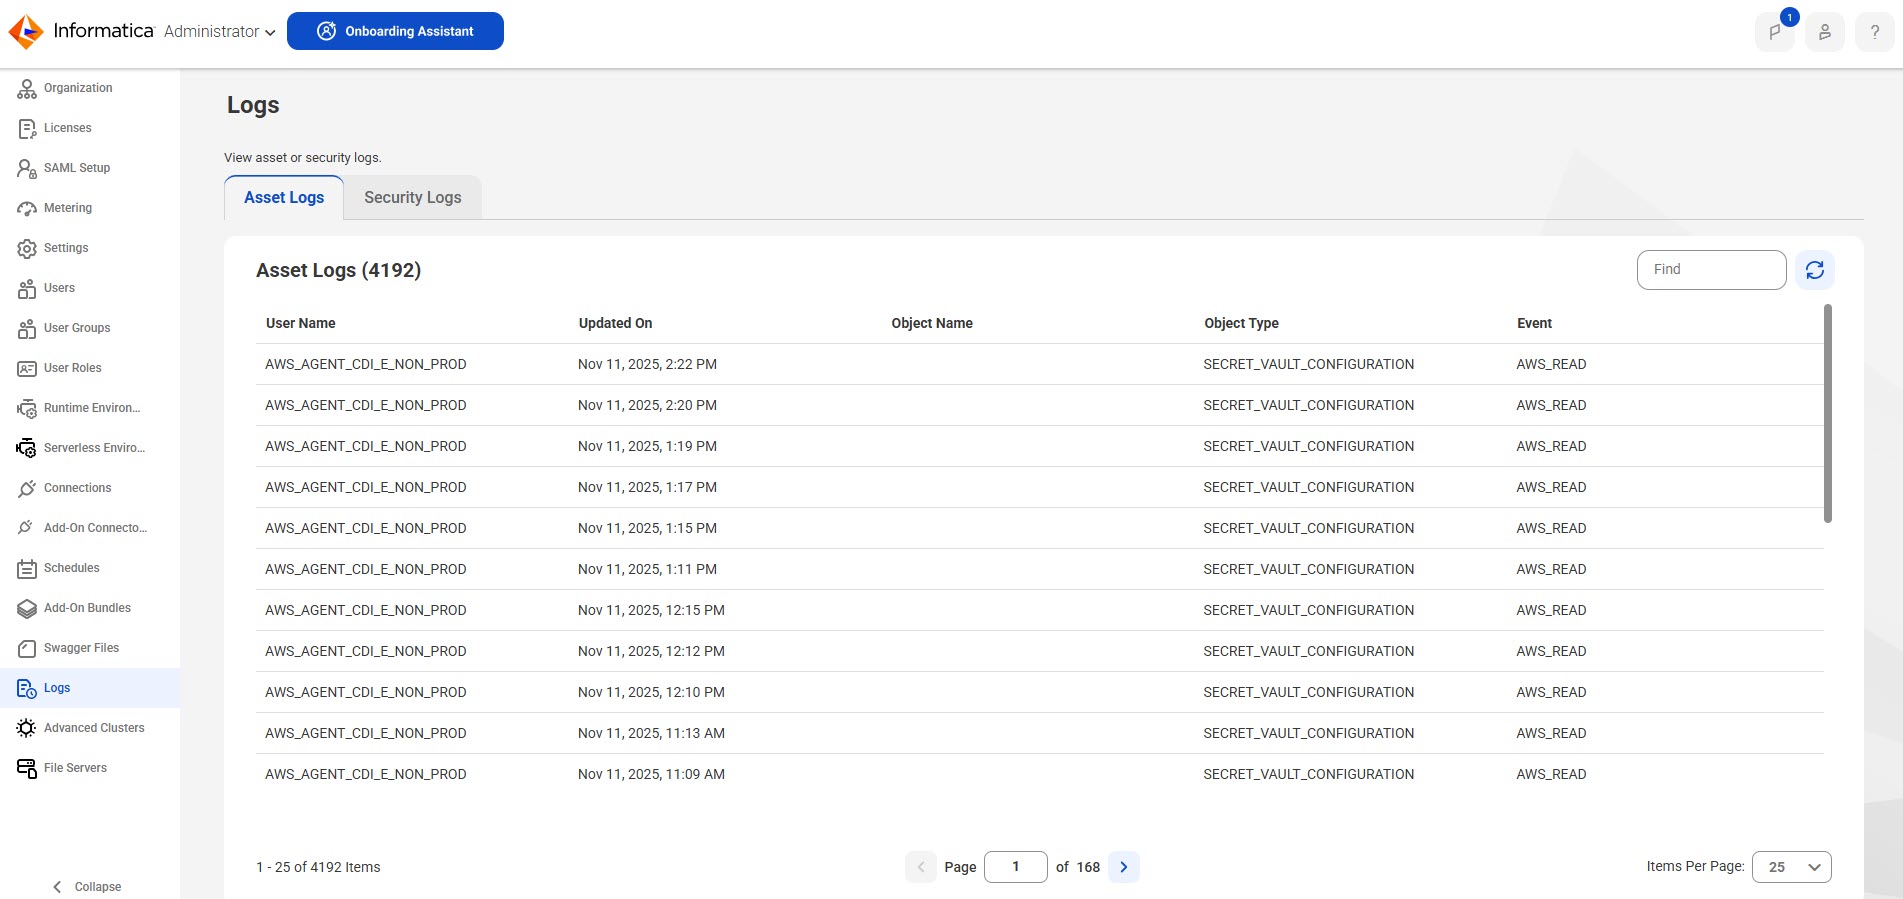Open Settings gear icon in sidebar
1903x899 pixels.
click(x=27, y=248)
